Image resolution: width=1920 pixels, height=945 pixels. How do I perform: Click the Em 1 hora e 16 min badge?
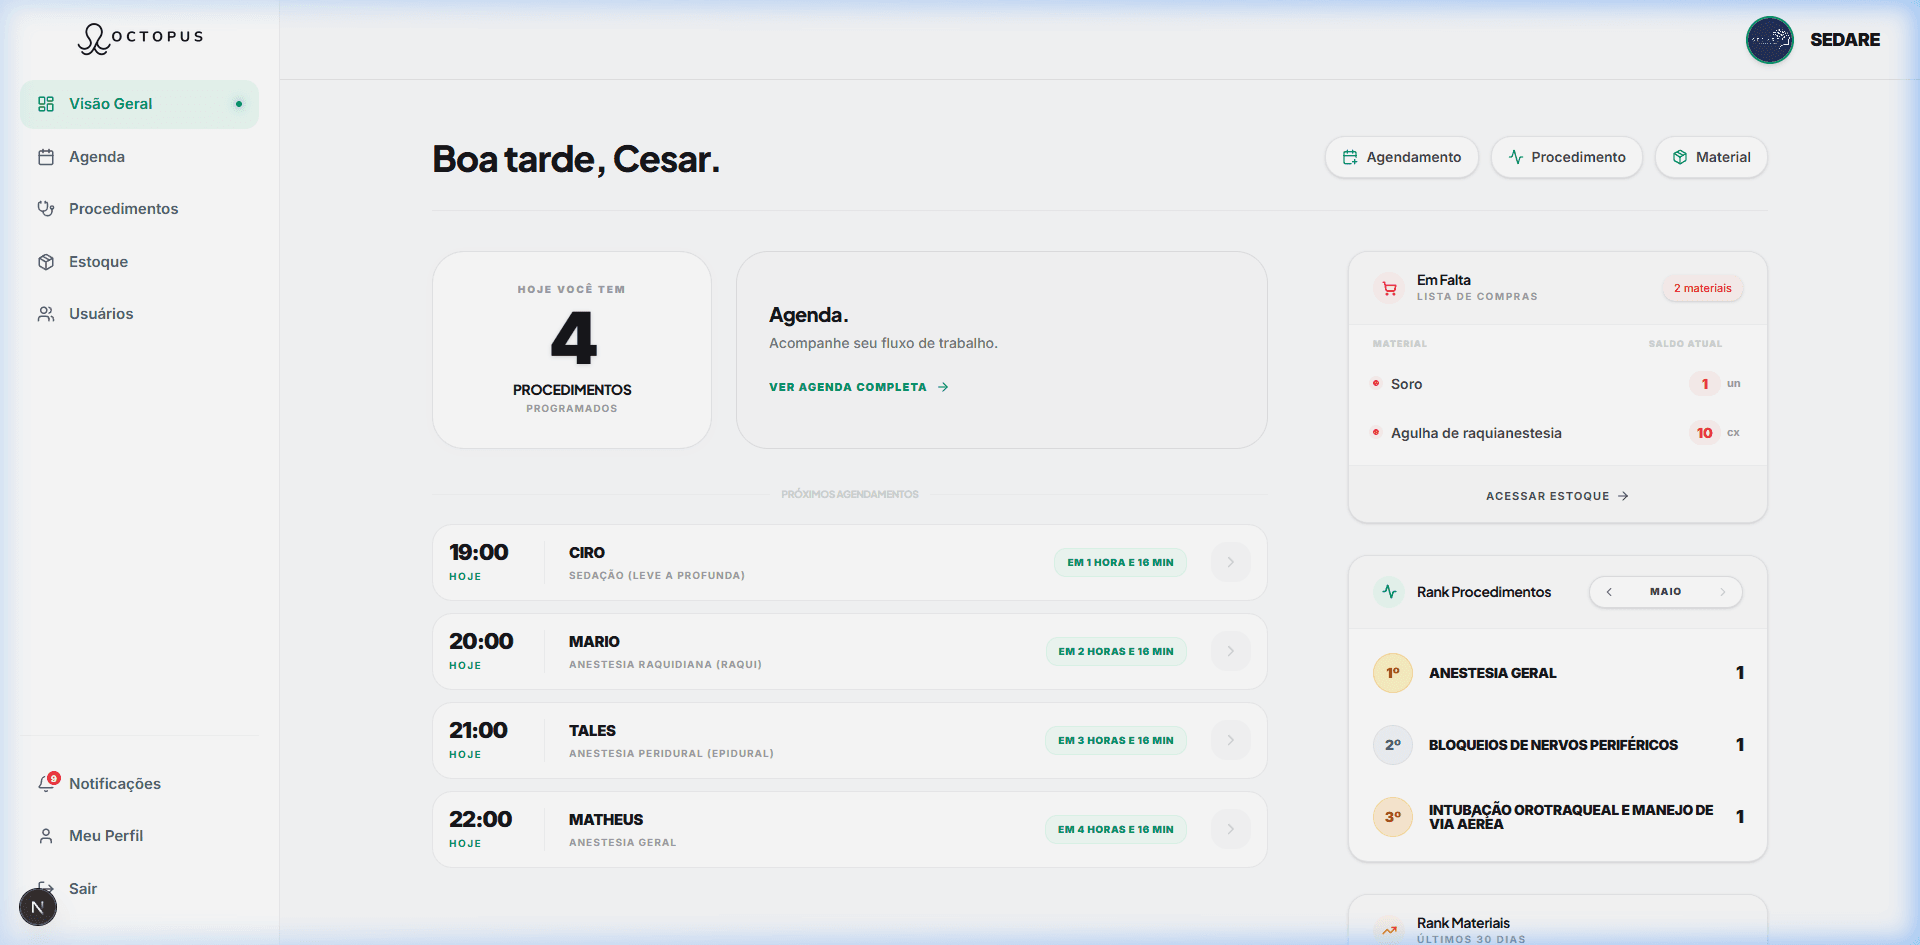(1120, 562)
